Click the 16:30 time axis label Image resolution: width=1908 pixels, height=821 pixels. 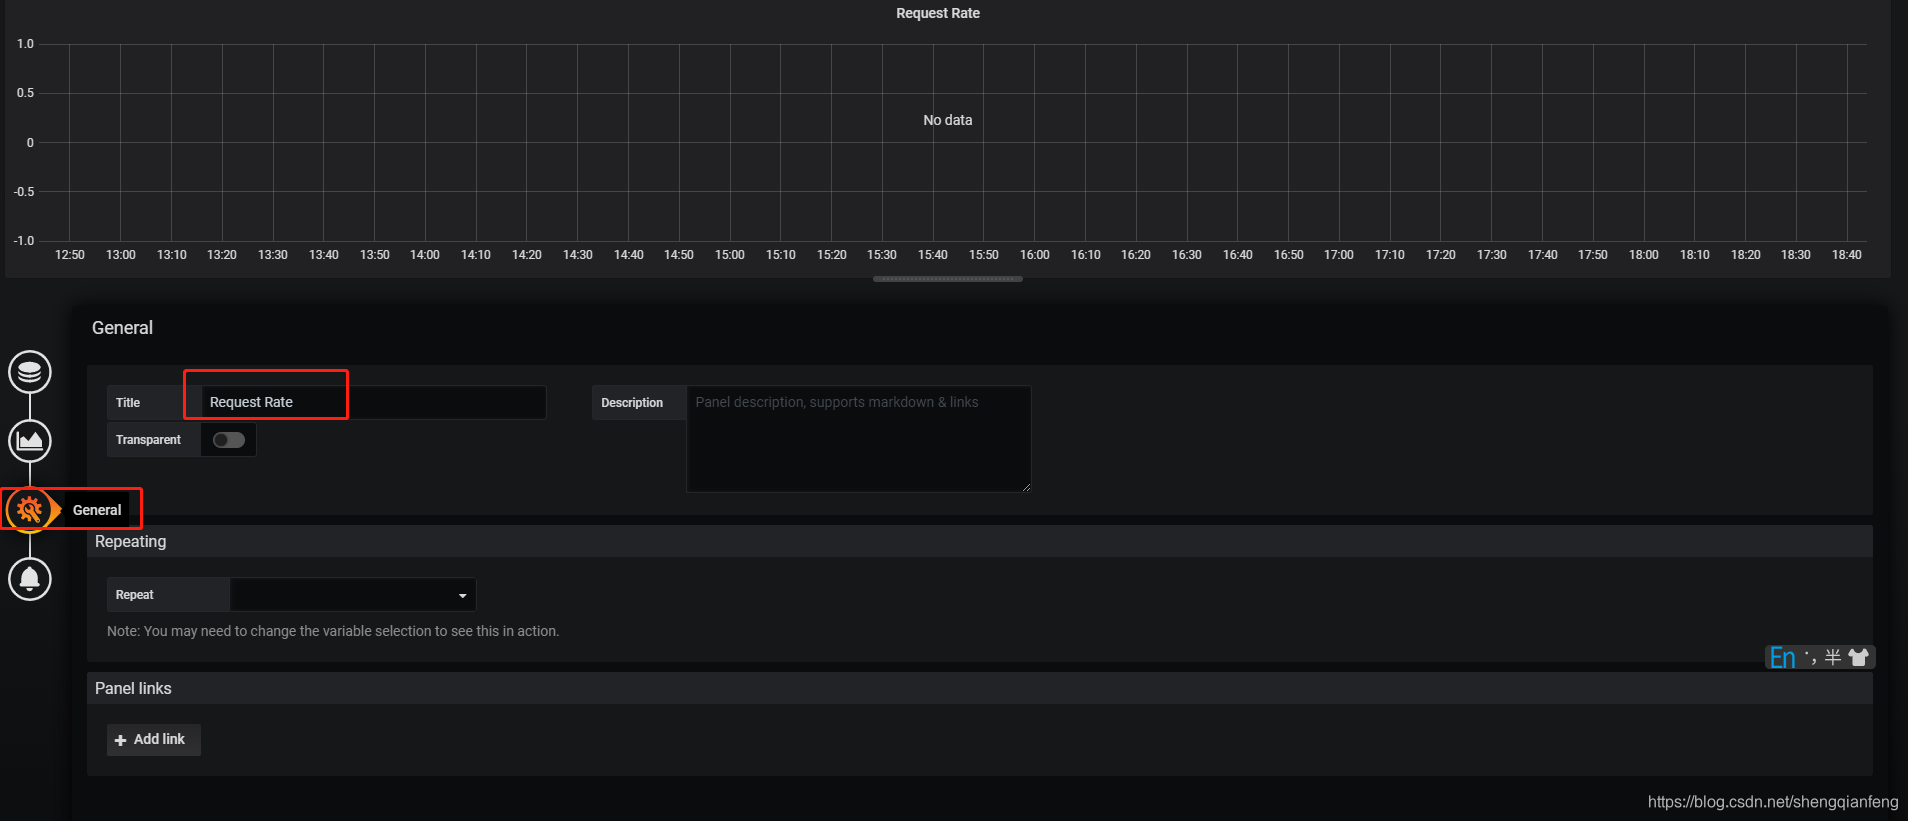tap(1187, 255)
